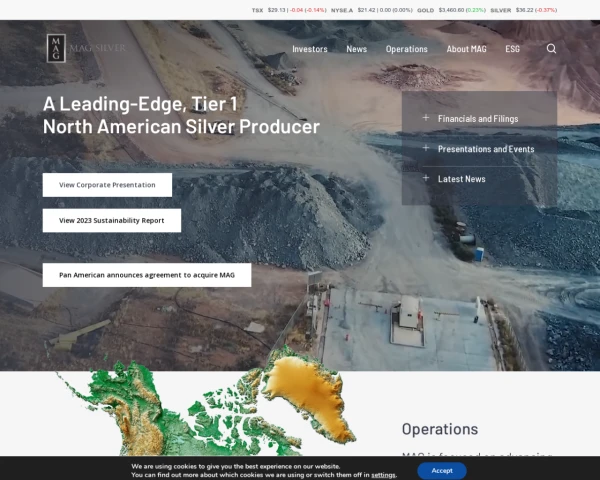Image resolution: width=600 pixels, height=480 pixels.
Task: Expand Financials and Filings plus icon
Action: point(426,118)
